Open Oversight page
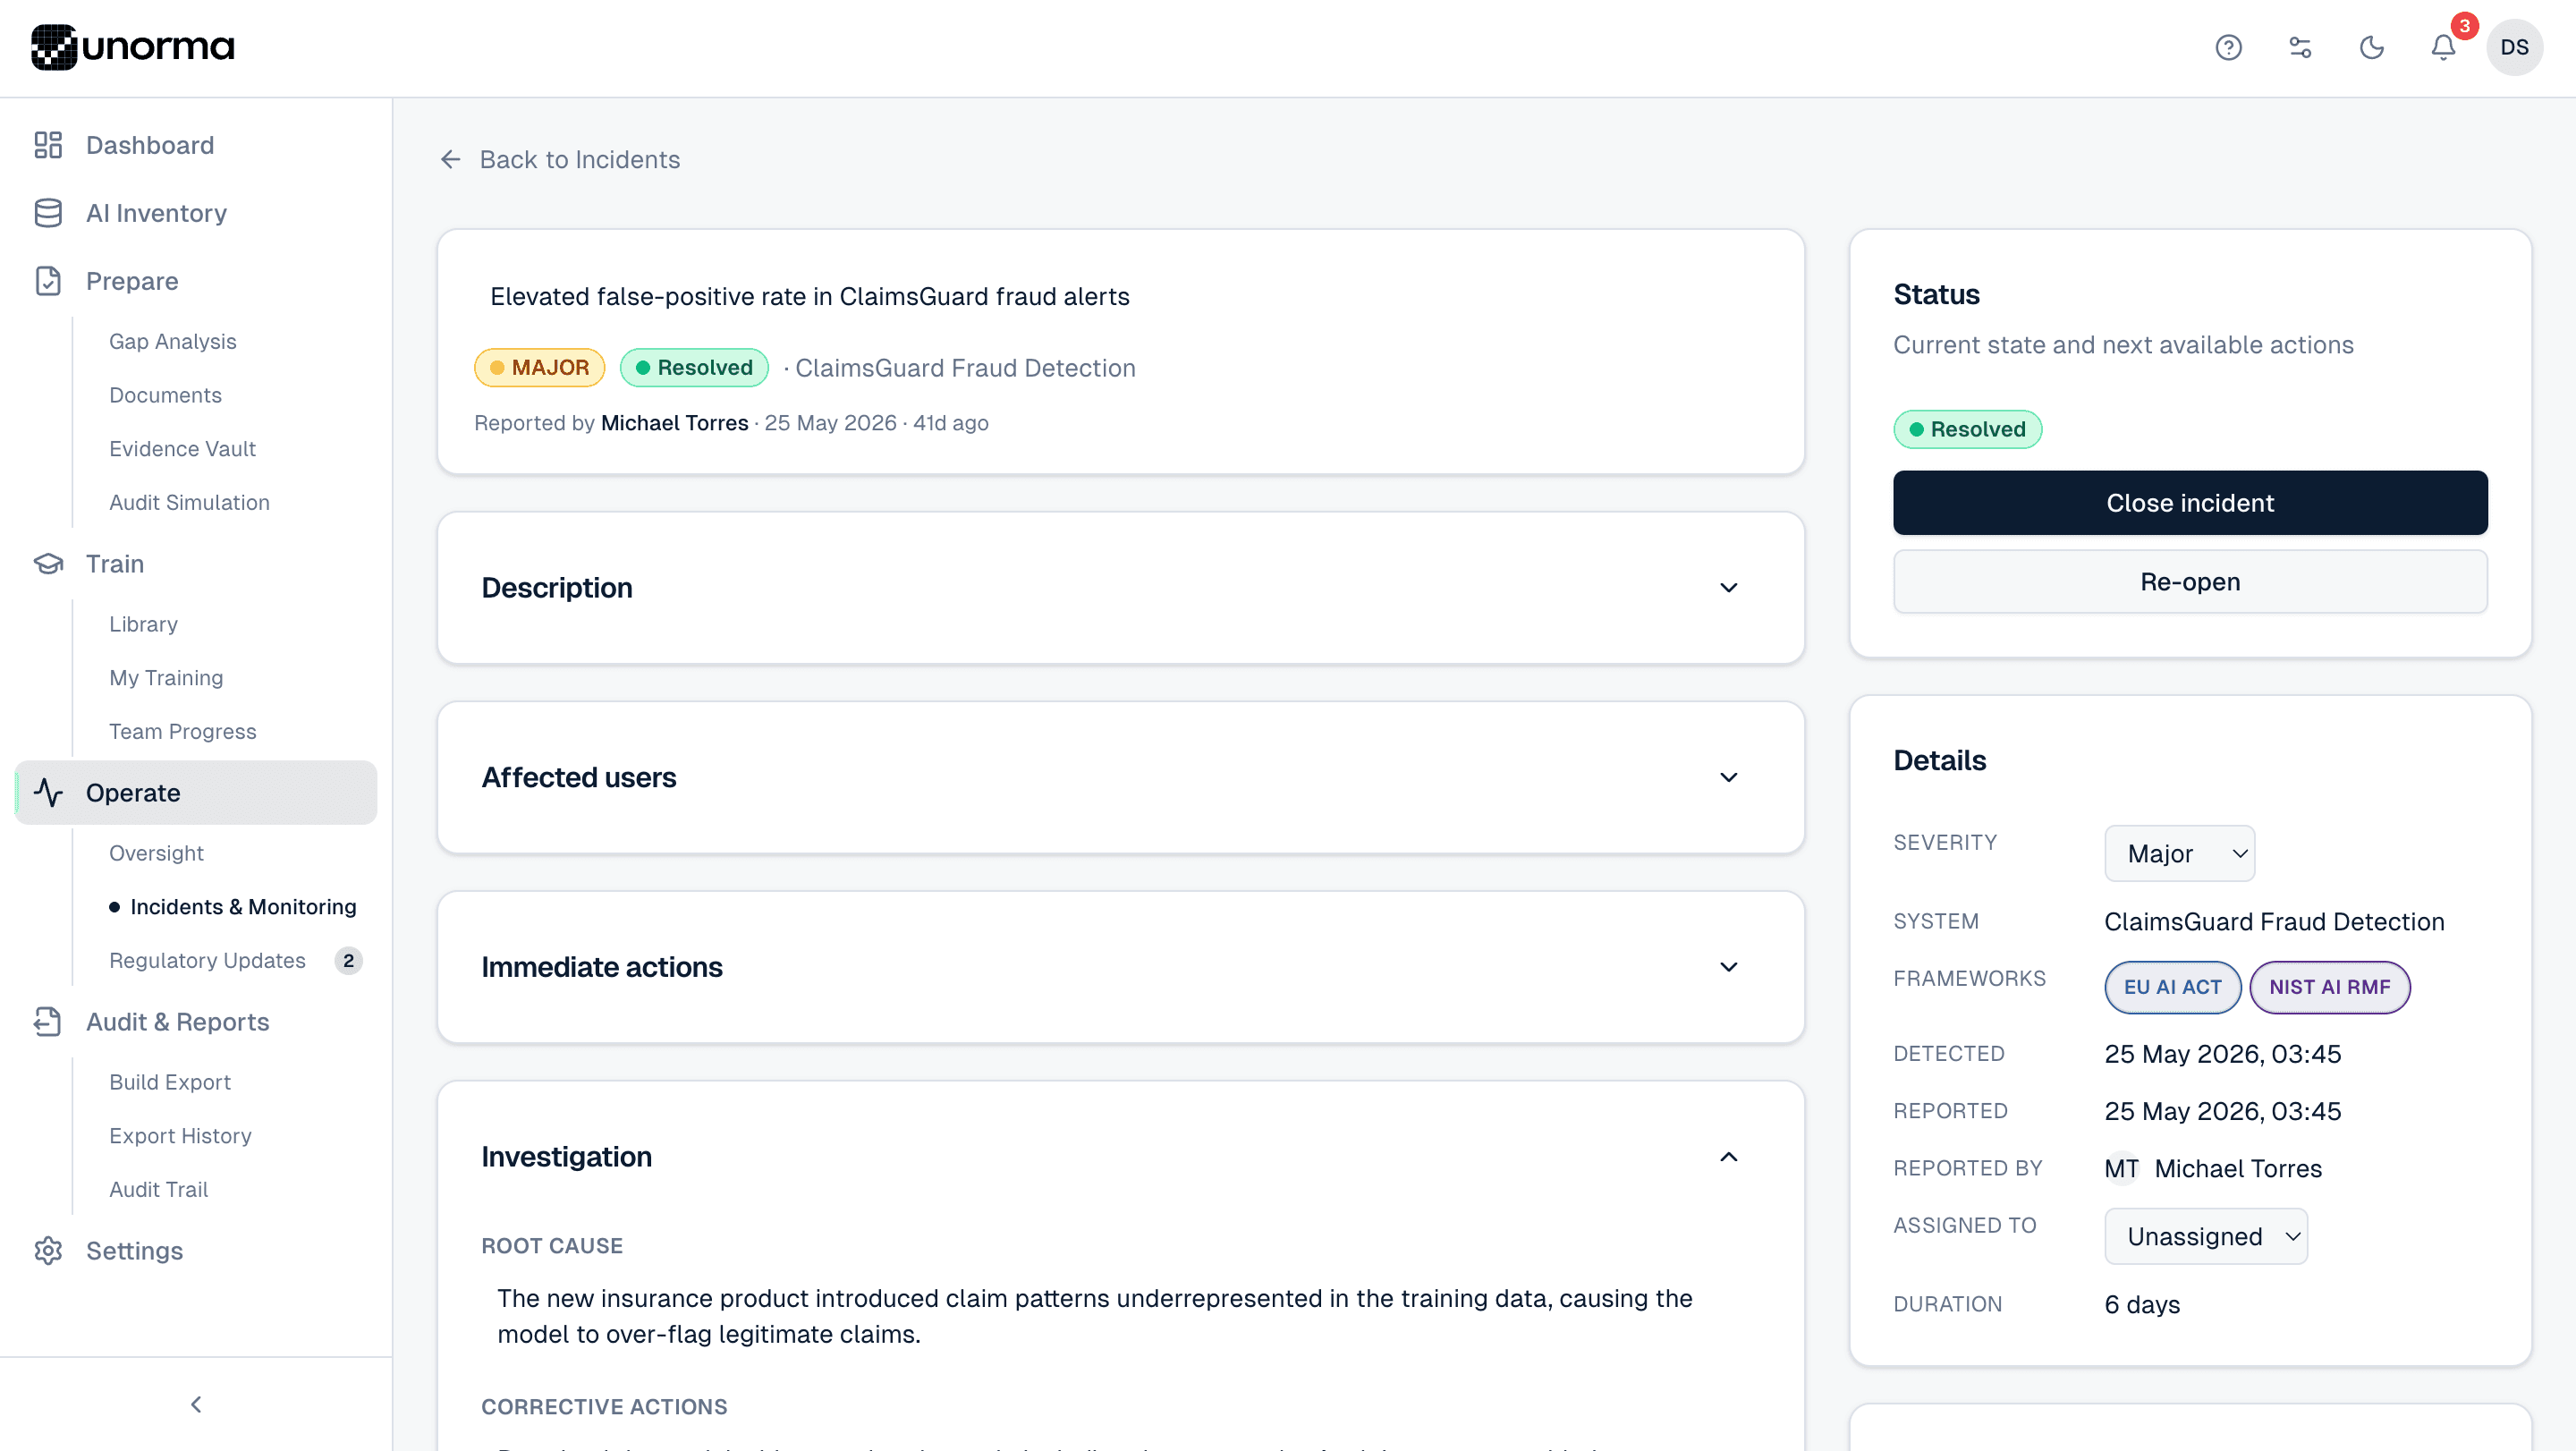 156,853
